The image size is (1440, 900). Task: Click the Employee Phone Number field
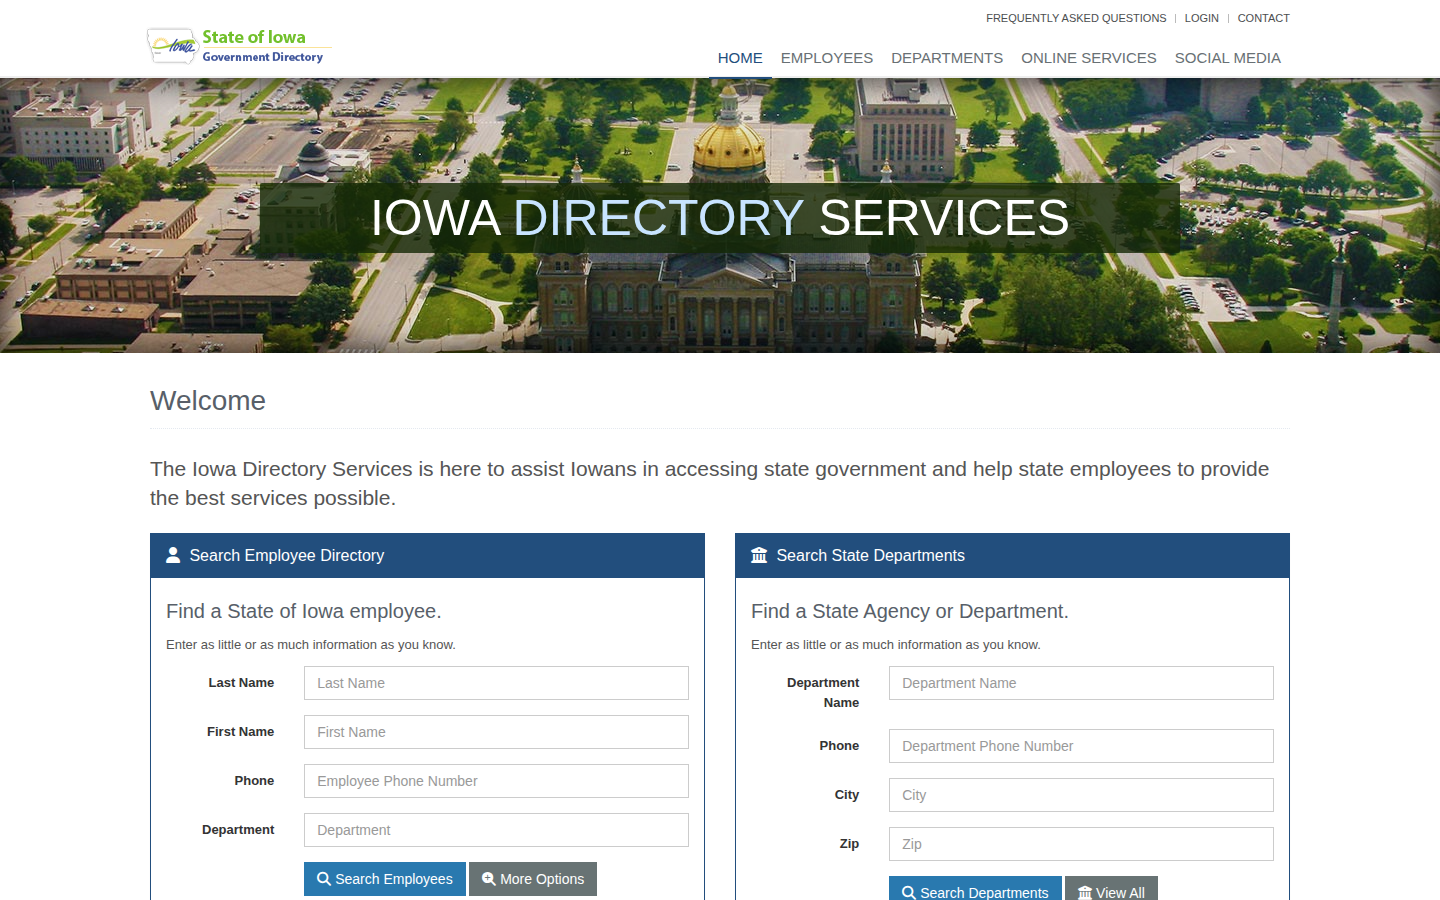point(496,781)
